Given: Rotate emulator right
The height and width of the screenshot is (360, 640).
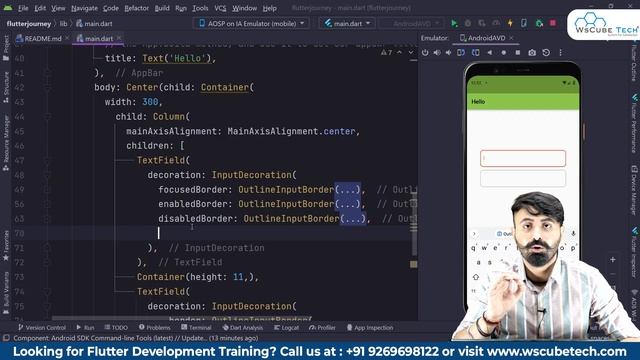Looking at the screenshot, I should [x=476, y=53].
